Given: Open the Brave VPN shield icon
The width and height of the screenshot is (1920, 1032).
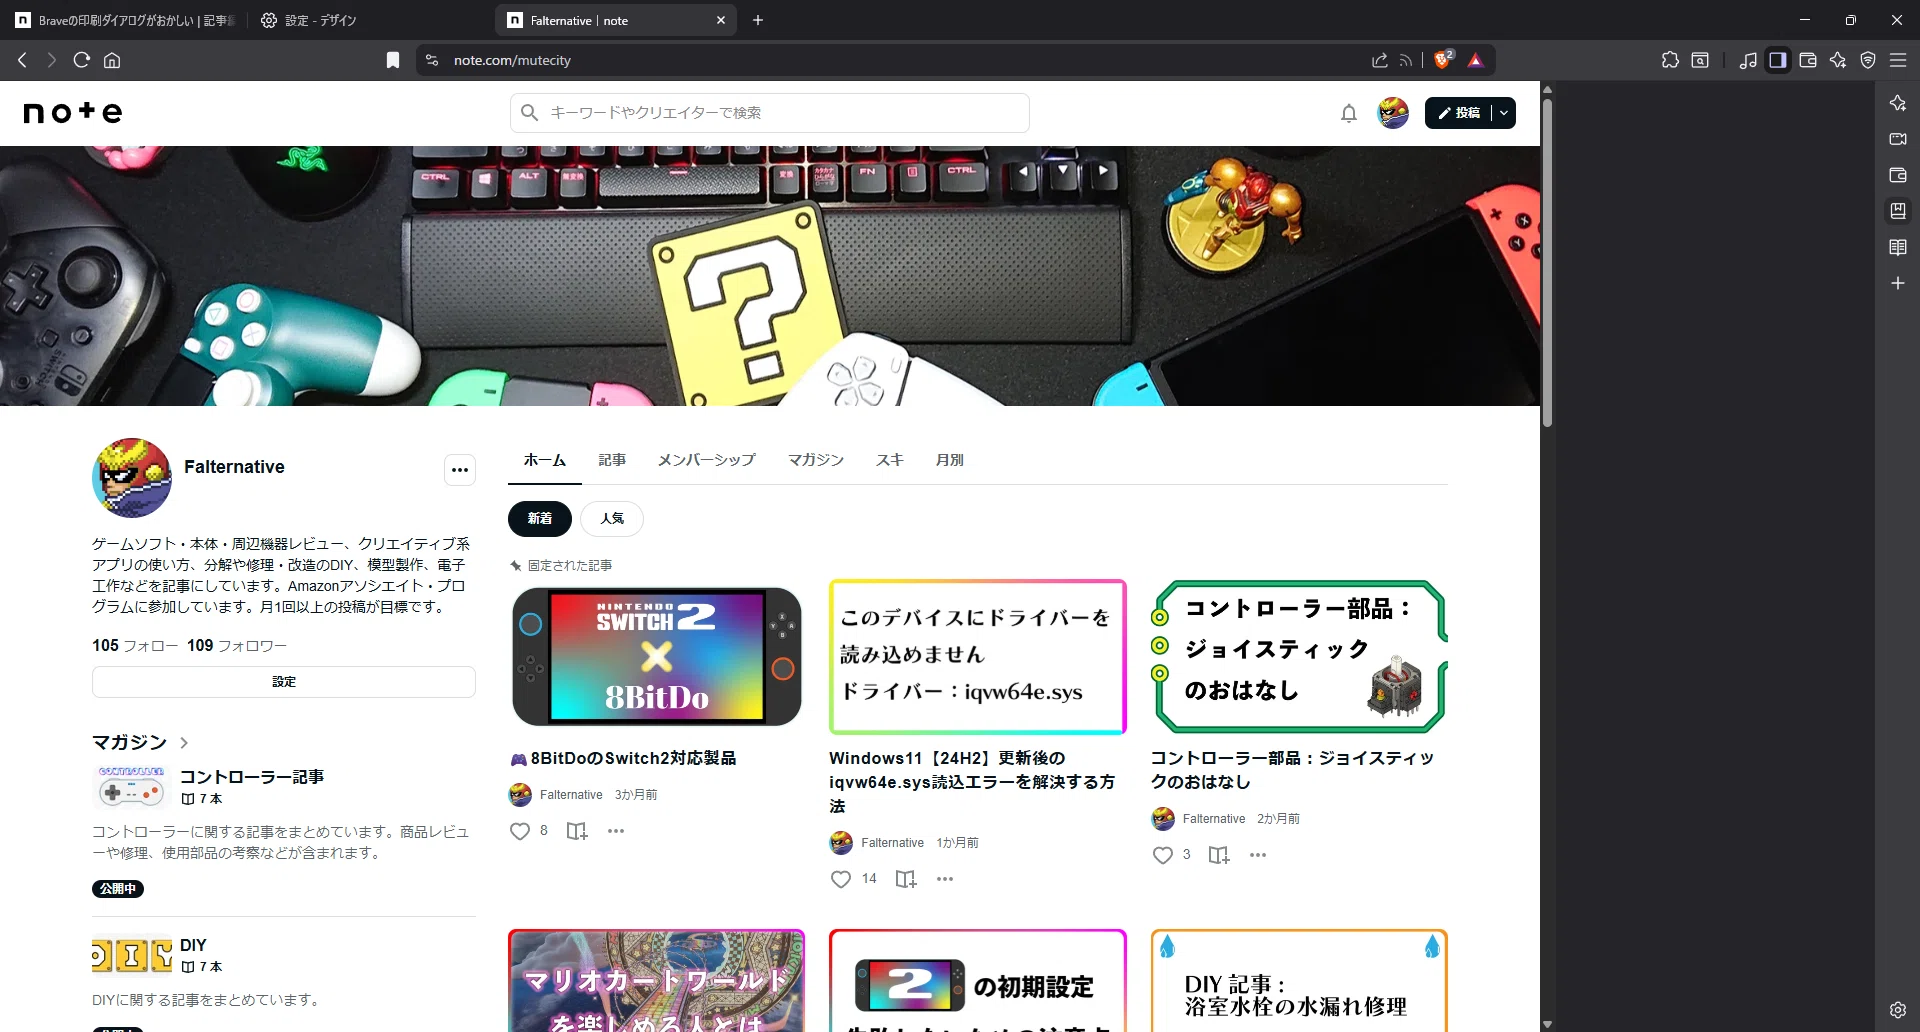Looking at the screenshot, I should pyautogui.click(x=1868, y=60).
